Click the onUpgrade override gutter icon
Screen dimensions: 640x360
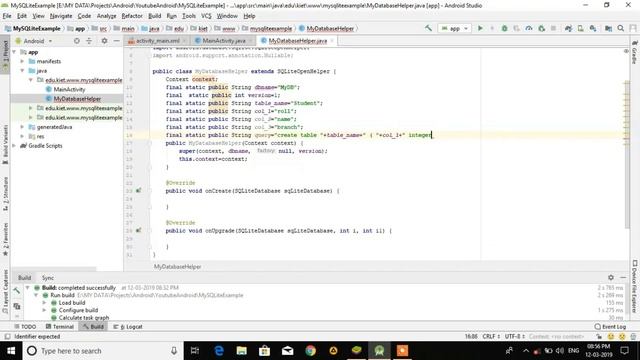pos(139,230)
